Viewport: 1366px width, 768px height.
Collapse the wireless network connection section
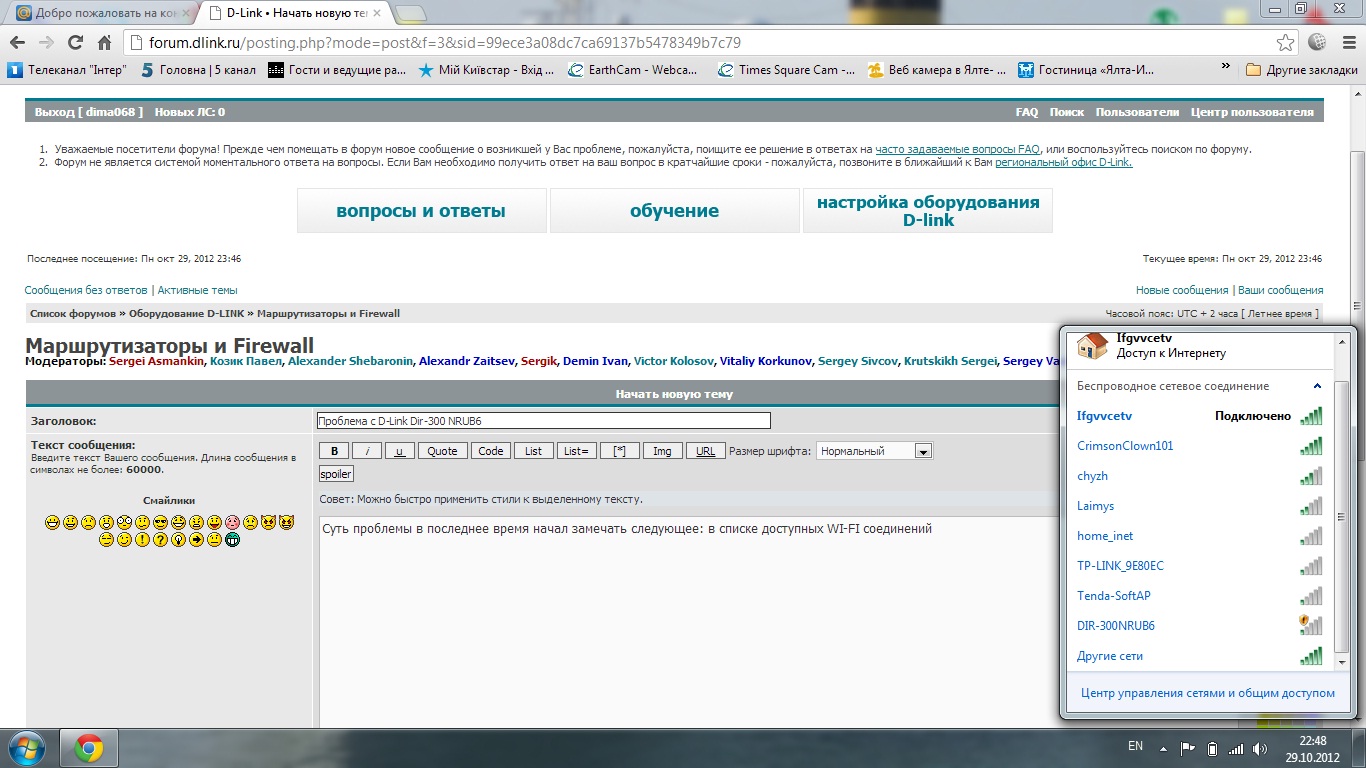pyautogui.click(x=1317, y=386)
